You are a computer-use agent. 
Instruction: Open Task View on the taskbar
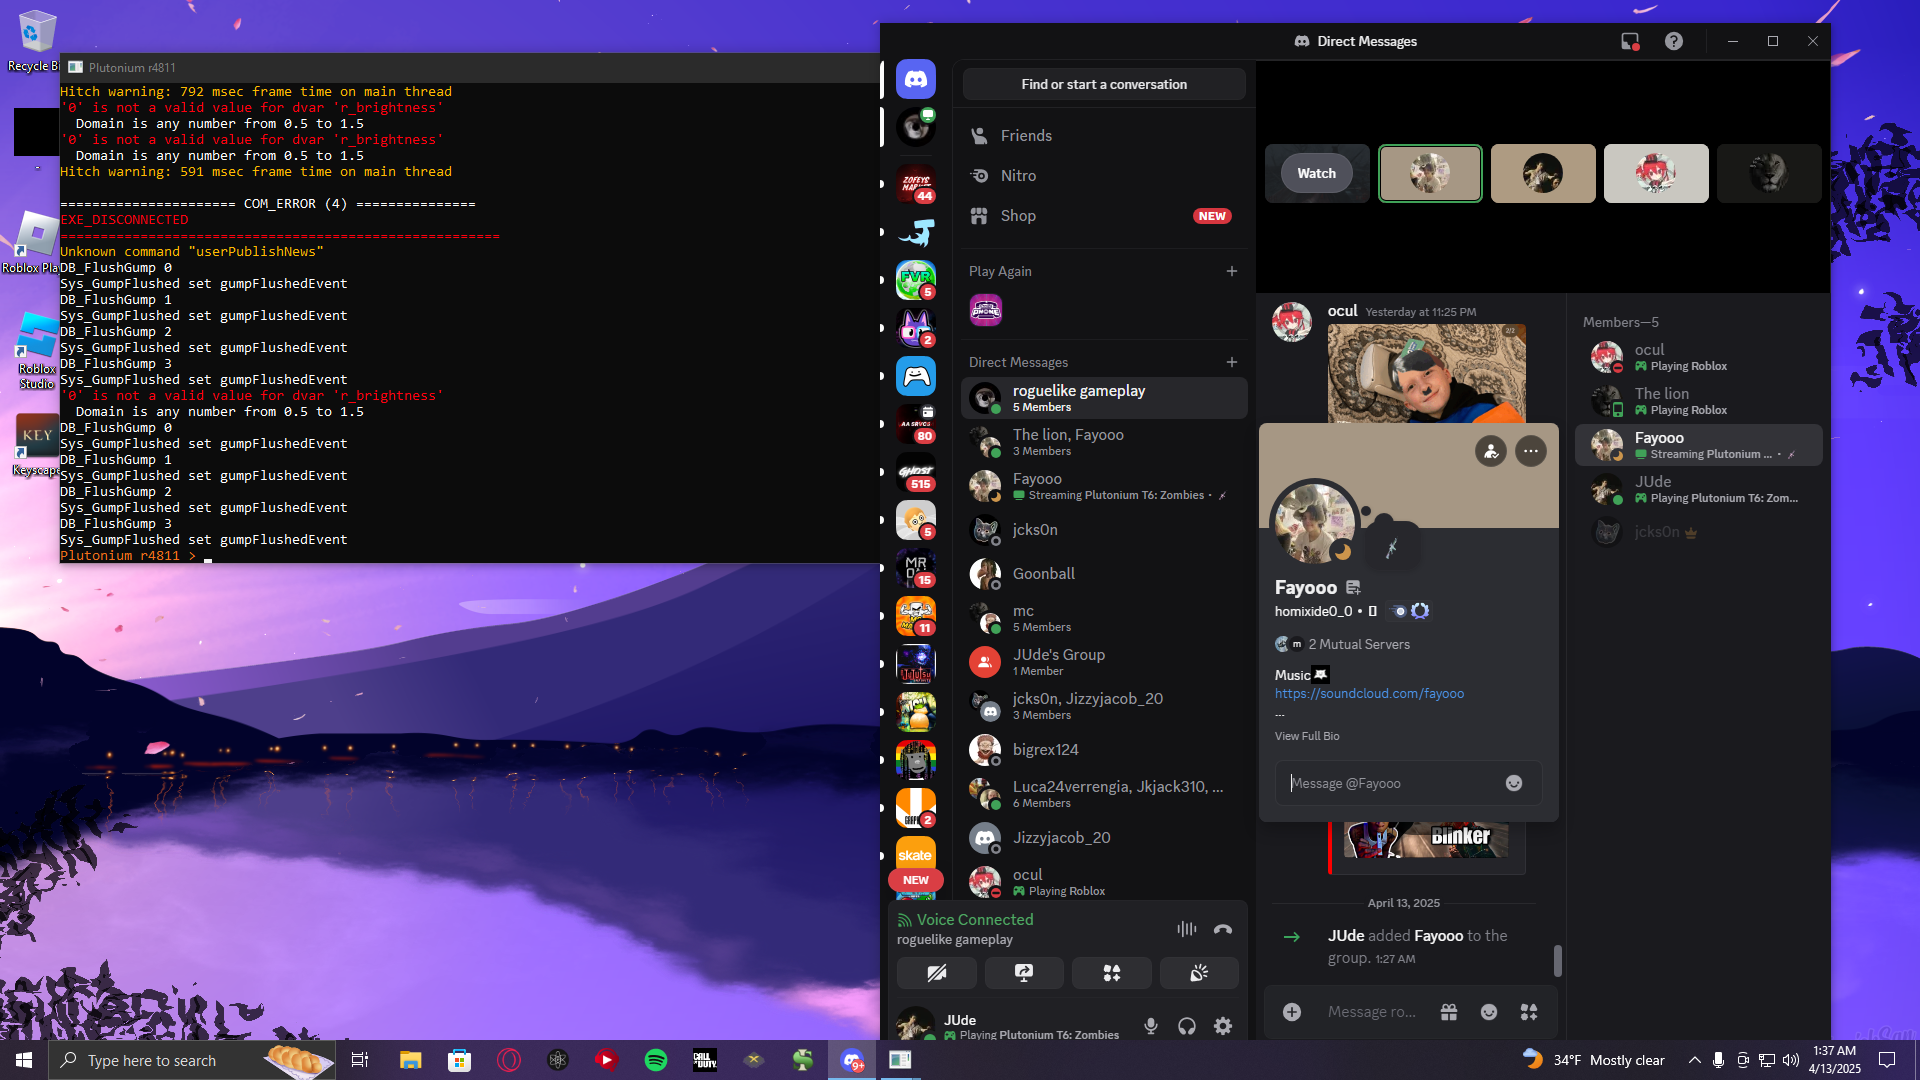[x=360, y=1060]
